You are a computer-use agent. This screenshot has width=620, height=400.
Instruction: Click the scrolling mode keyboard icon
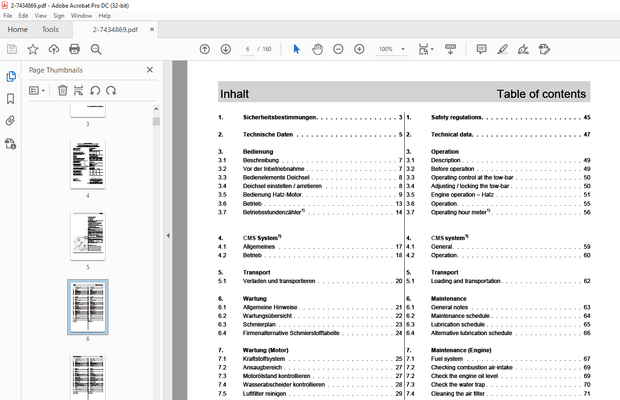click(450, 49)
